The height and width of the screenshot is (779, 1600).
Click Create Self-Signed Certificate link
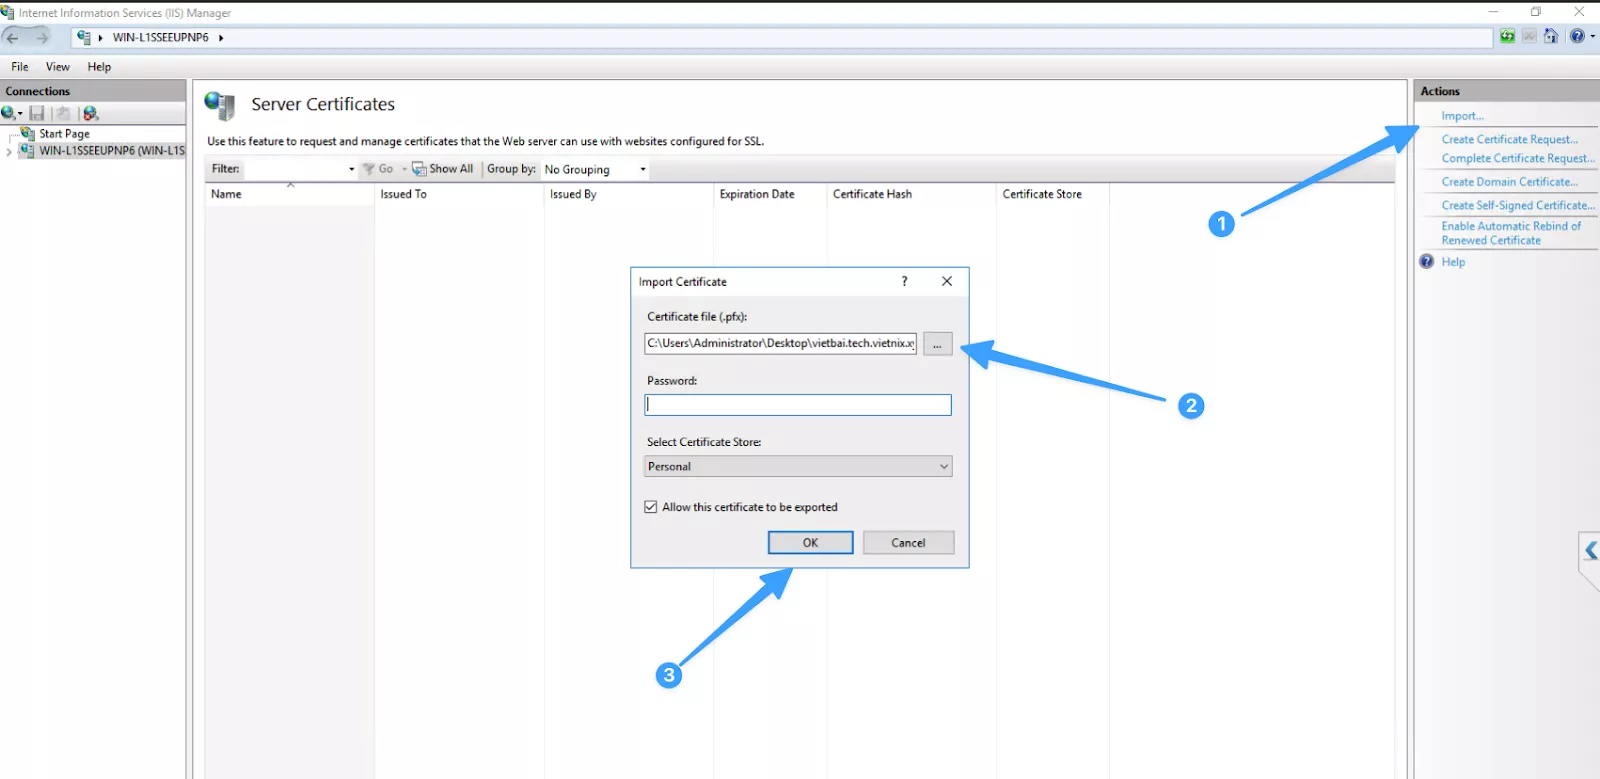click(1517, 205)
